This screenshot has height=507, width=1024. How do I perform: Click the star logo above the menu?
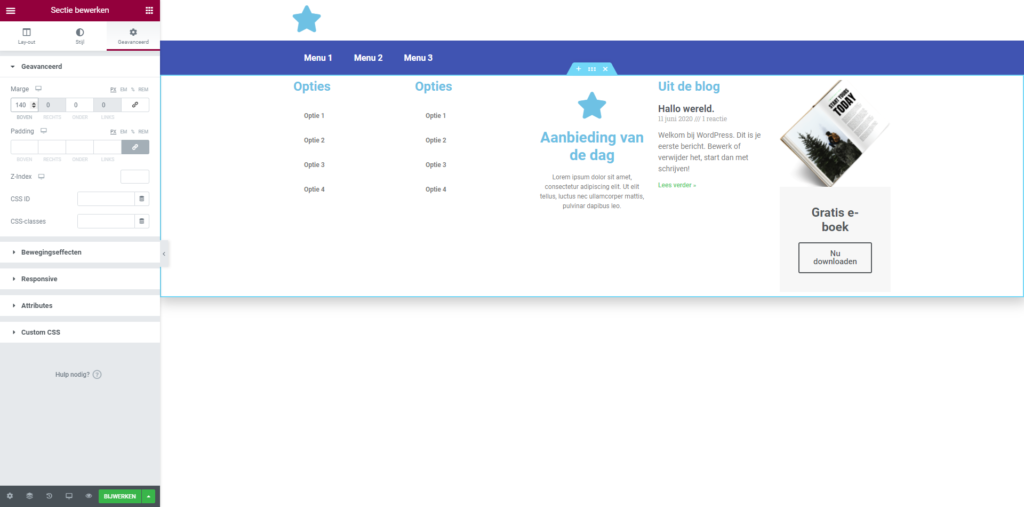coord(306,19)
